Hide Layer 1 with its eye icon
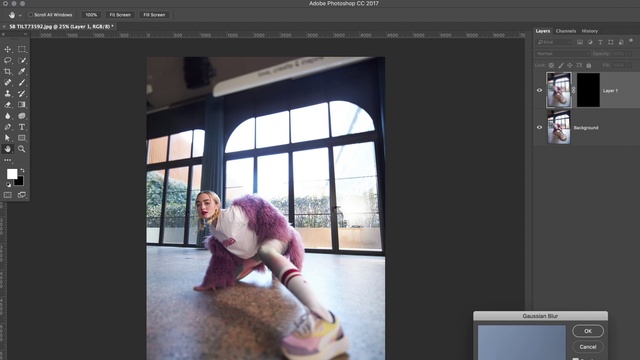640x360 pixels. click(x=539, y=90)
